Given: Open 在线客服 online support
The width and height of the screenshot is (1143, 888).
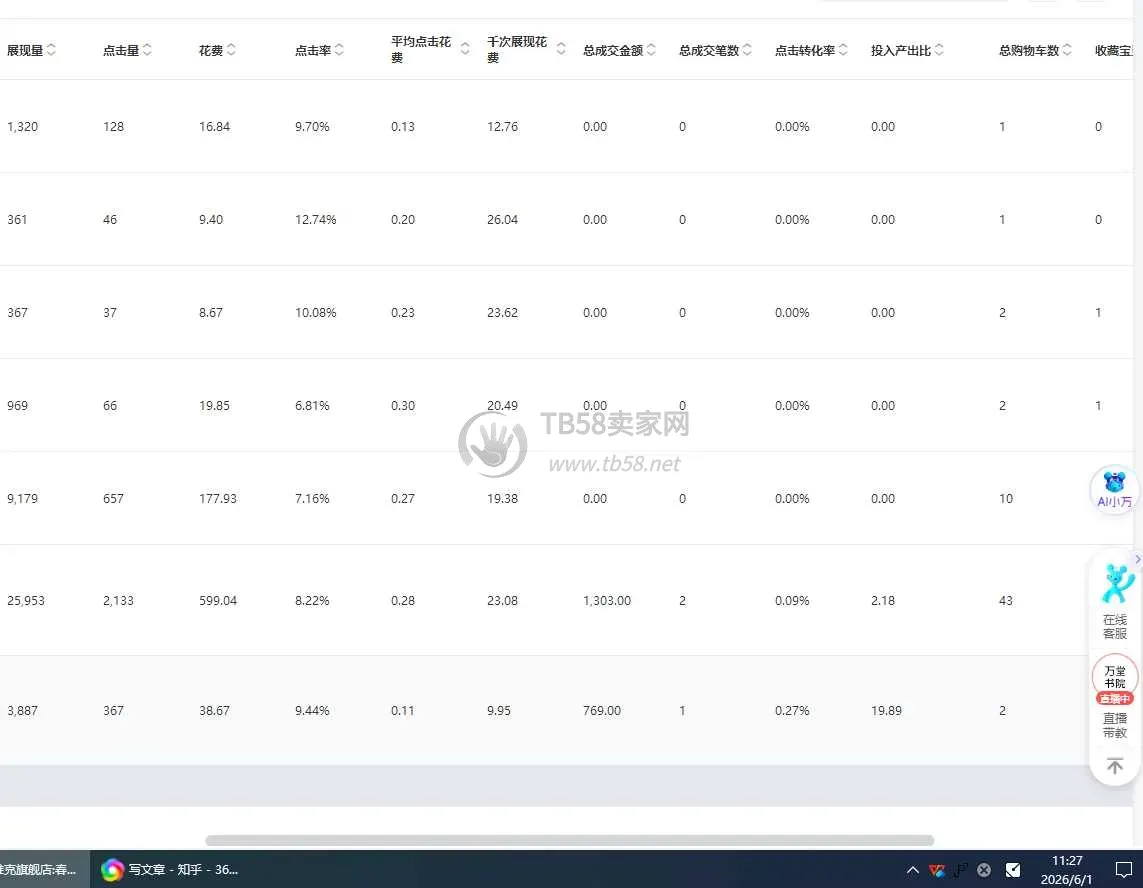Looking at the screenshot, I should point(1115,601).
